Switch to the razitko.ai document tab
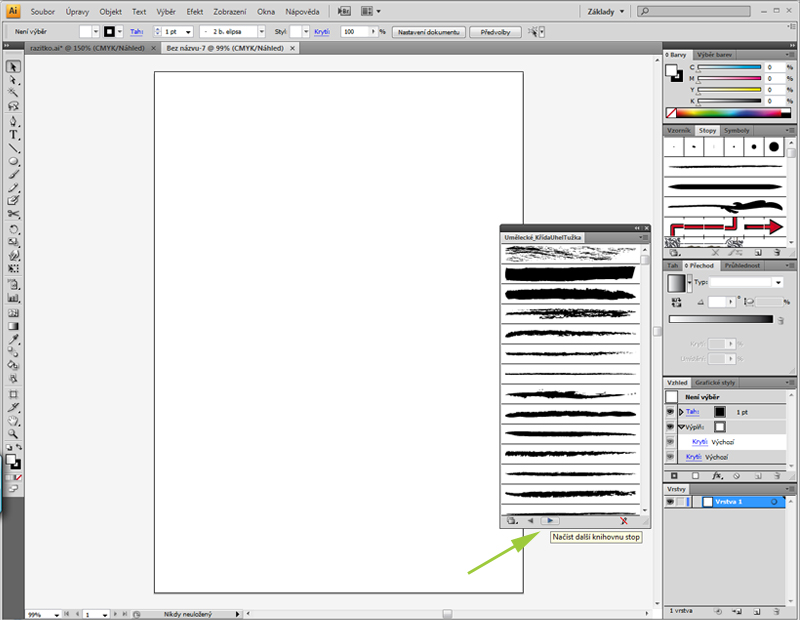 point(72,47)
